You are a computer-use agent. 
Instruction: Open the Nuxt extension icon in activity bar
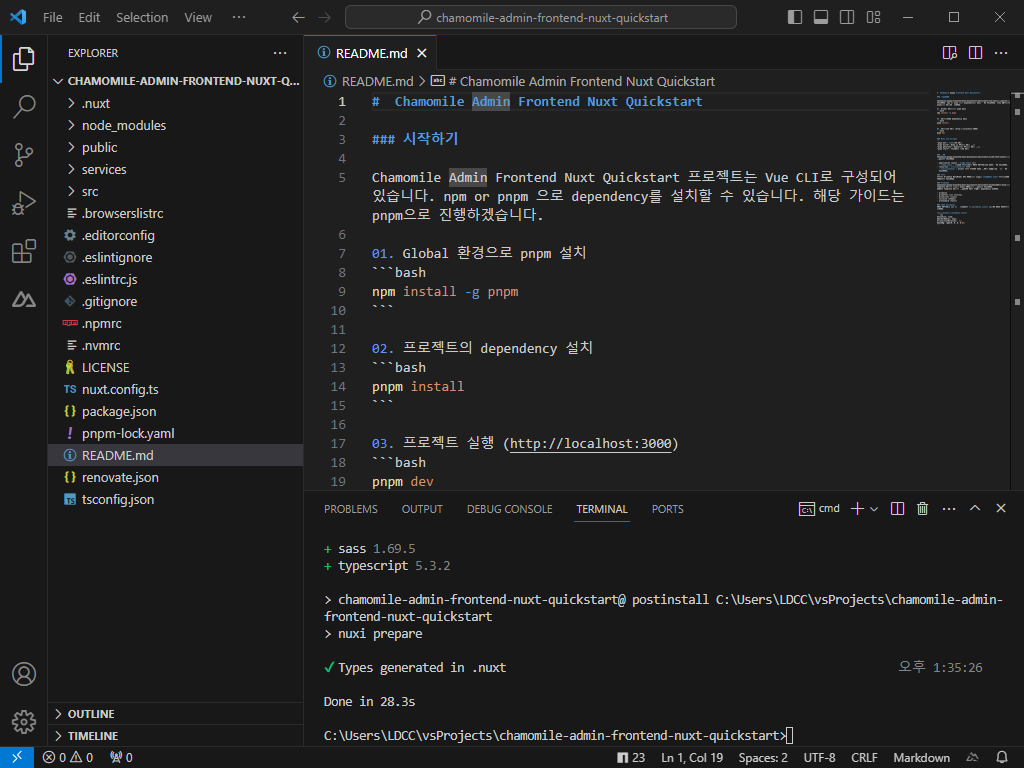tap(24, 300)
